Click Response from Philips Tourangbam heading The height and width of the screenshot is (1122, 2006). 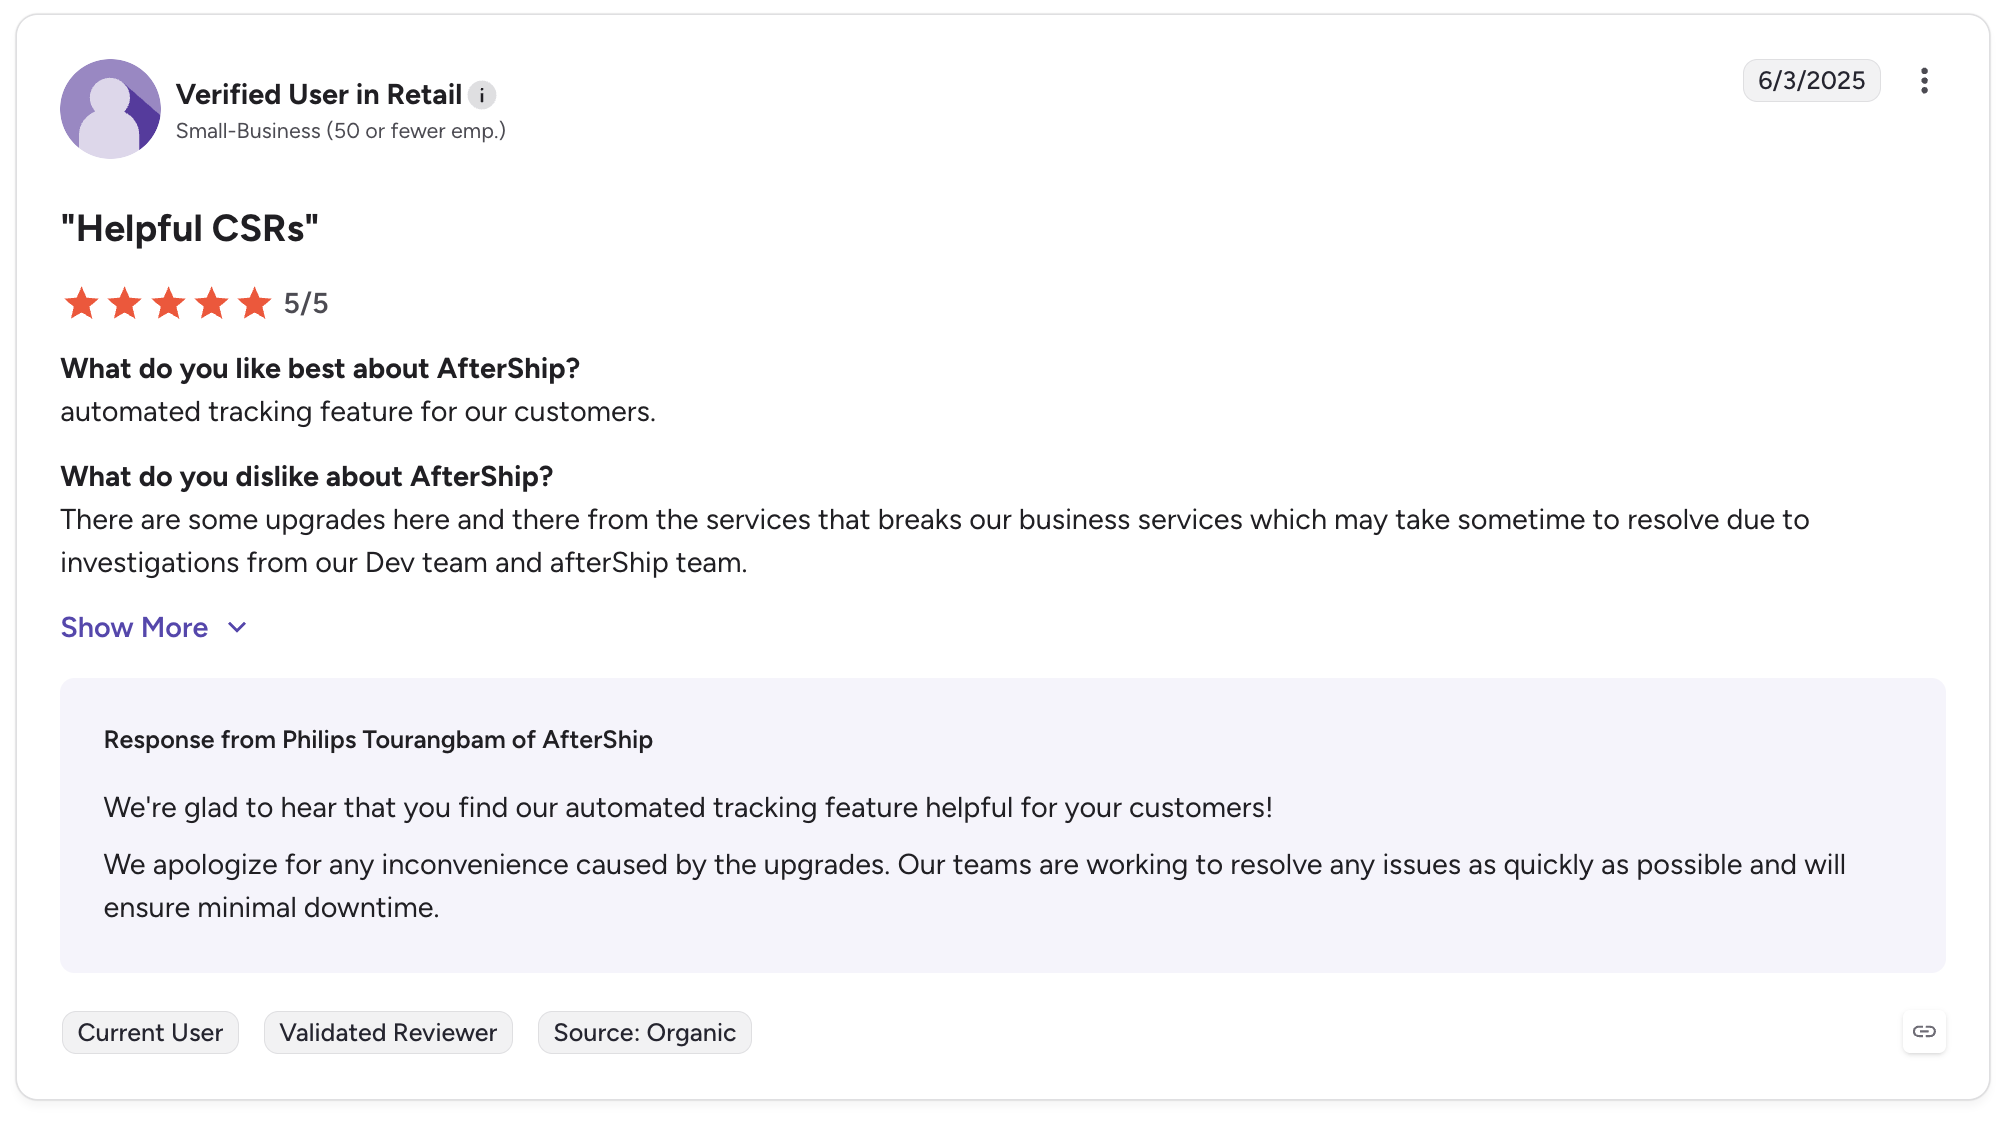pos(378,740)
